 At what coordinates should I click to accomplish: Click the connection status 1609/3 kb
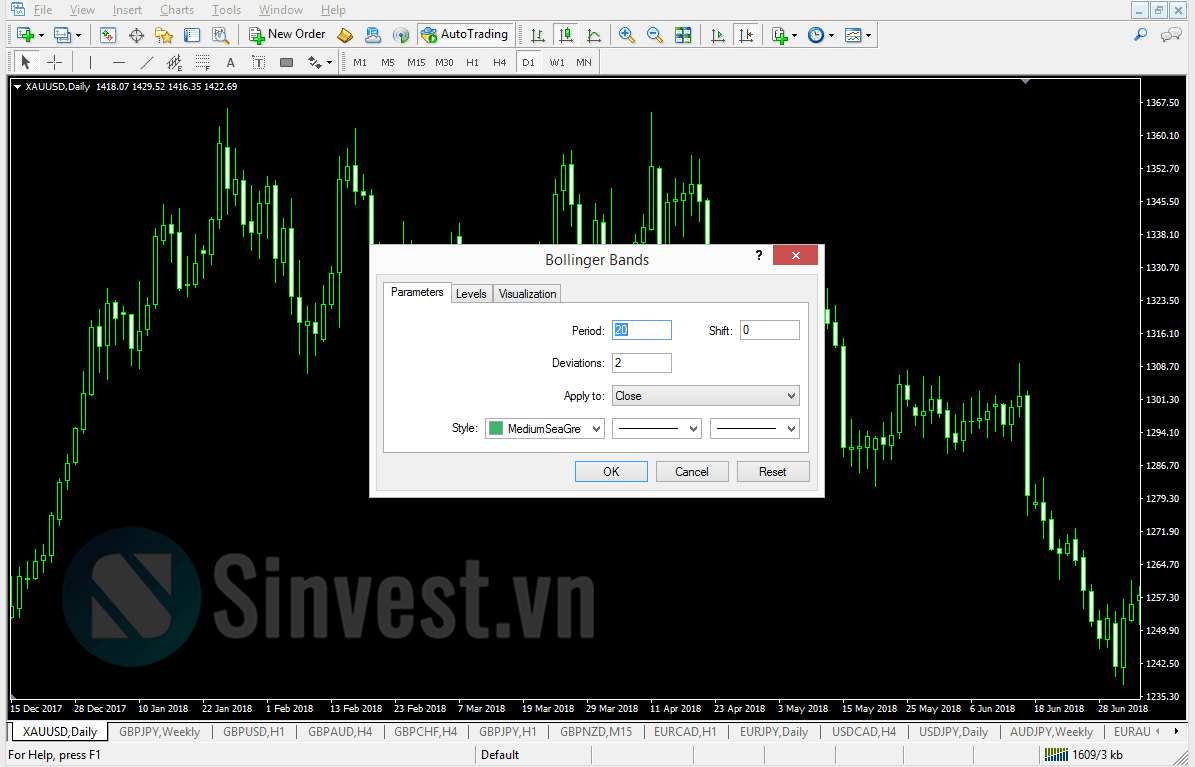(1083, 755)
